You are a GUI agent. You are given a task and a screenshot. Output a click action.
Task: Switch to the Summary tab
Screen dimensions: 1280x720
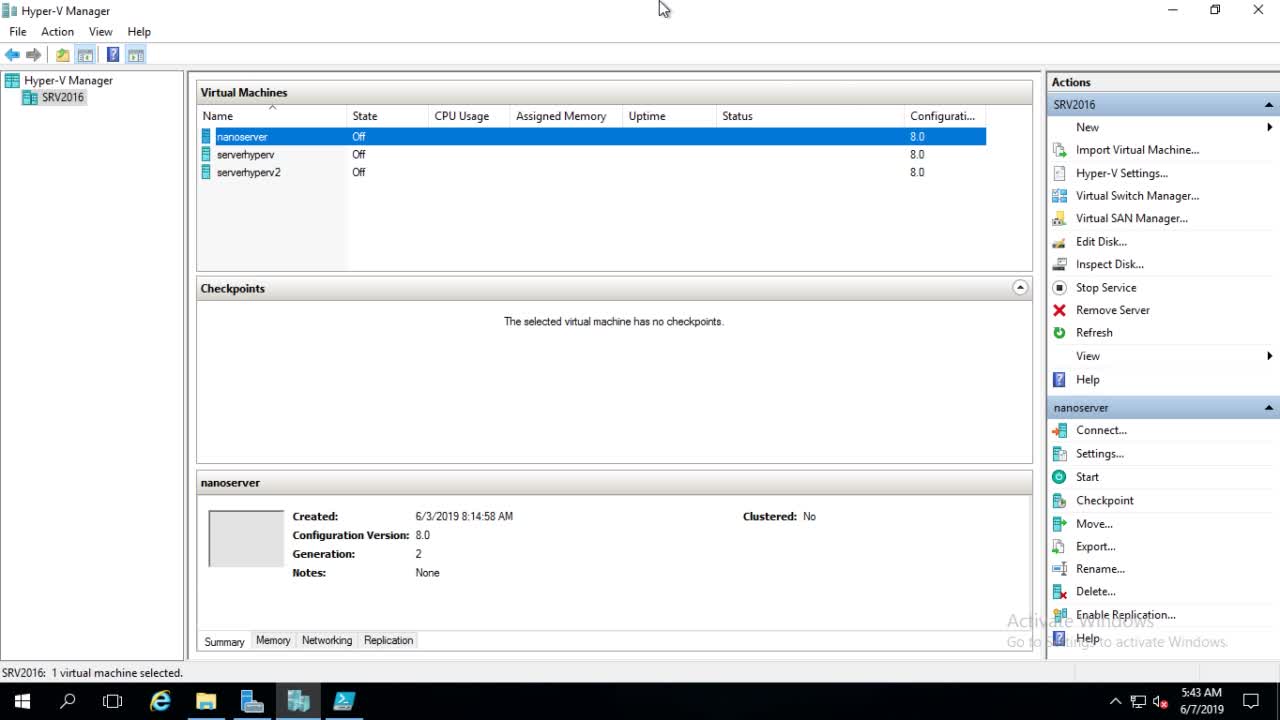224,641
